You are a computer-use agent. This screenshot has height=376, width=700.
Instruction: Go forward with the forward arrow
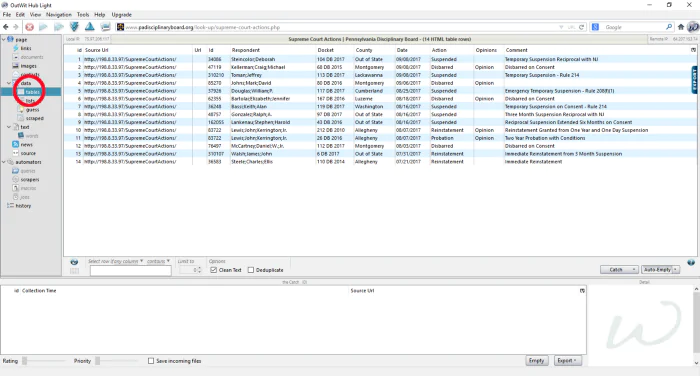pyautogui.click(x=16, y=27)
